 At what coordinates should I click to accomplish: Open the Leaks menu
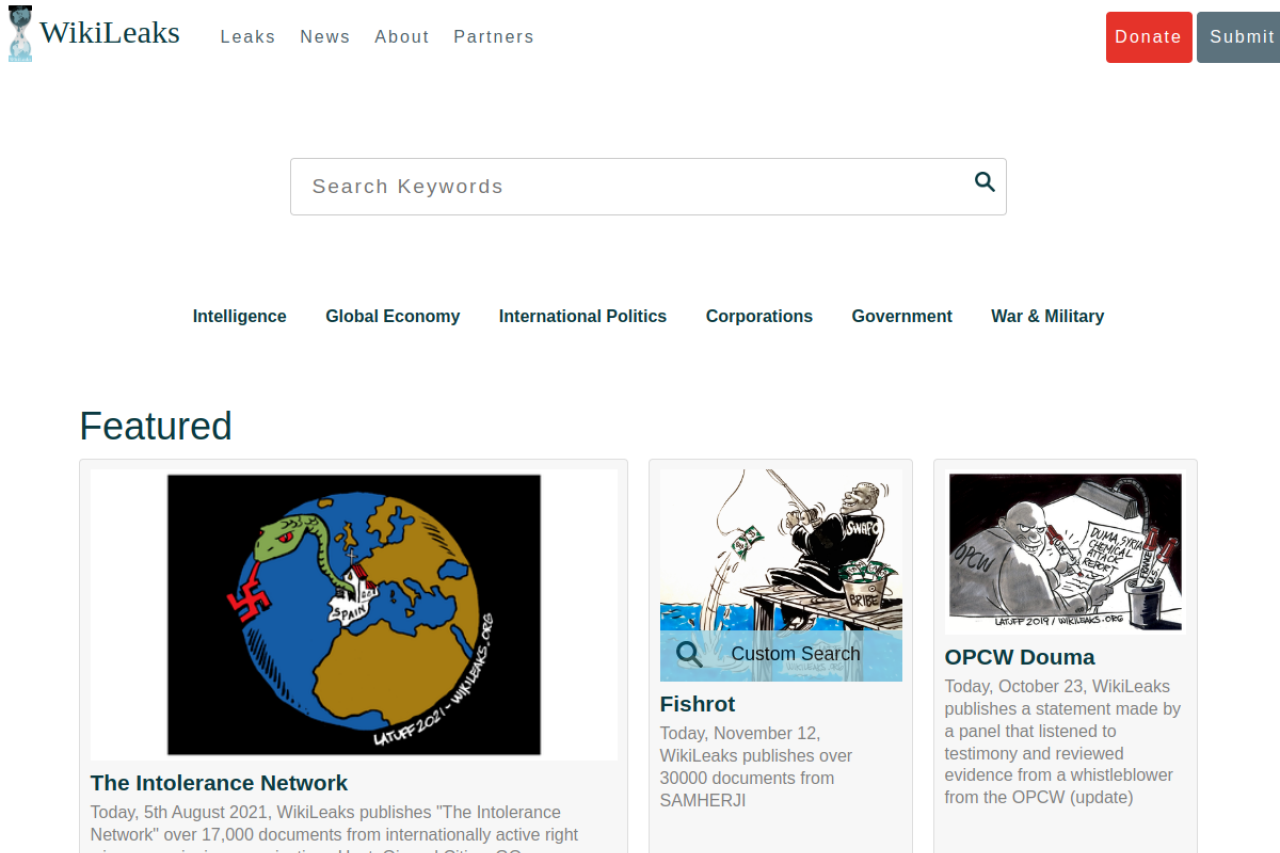click(247, 37)
